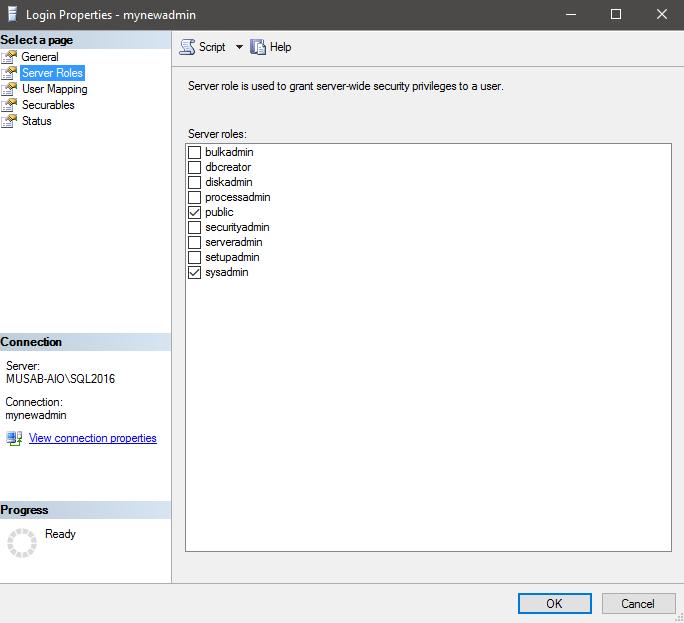
Task: Click the dialog resize grip corner
Action: click(679, 618)
